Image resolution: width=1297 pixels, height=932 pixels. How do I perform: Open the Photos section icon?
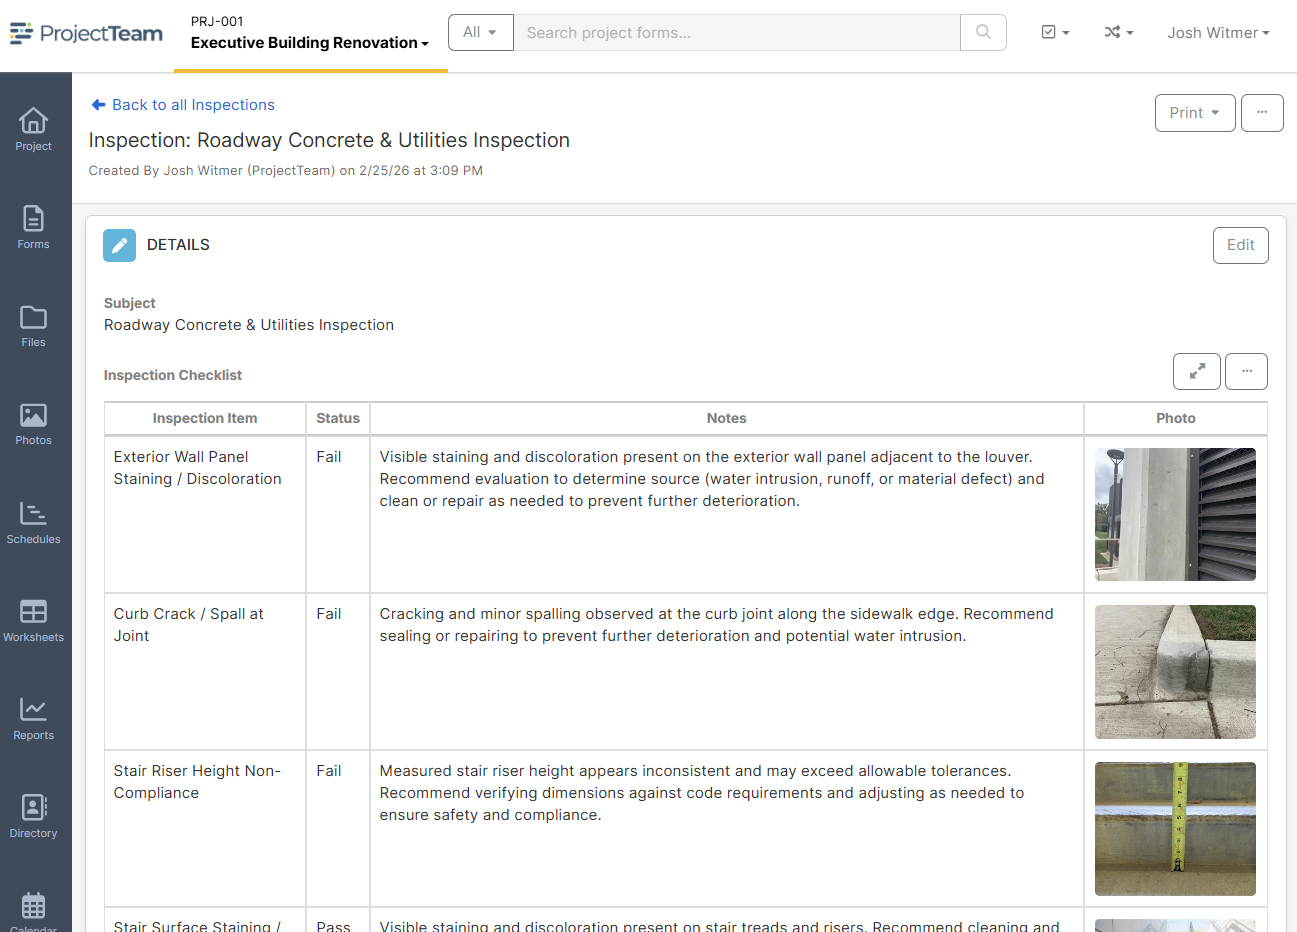click(x=33, y=423)
